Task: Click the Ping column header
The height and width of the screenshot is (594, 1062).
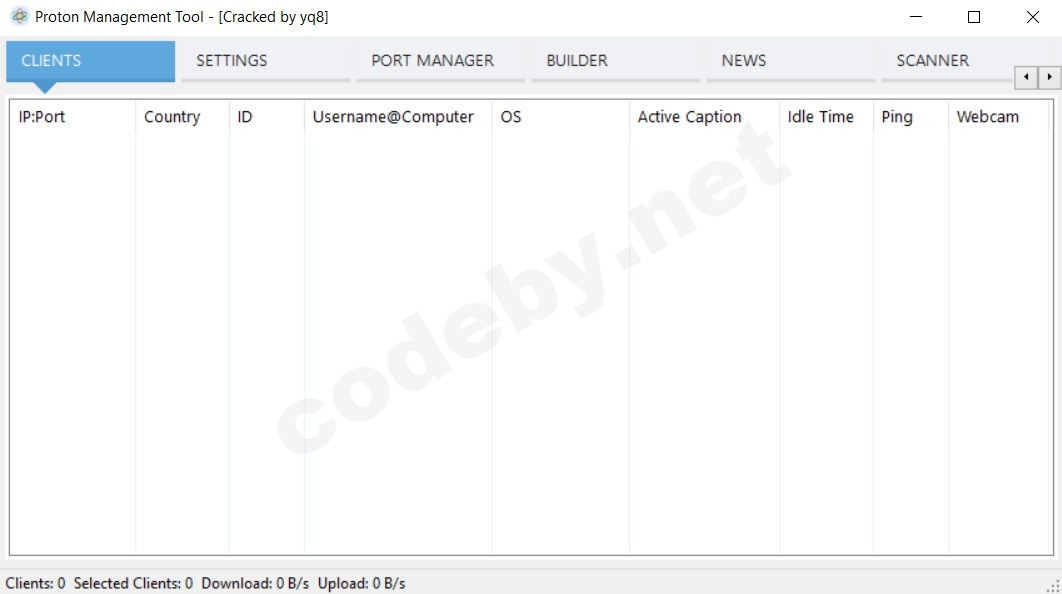Action: pyautogui.click(x=897, y=117)
